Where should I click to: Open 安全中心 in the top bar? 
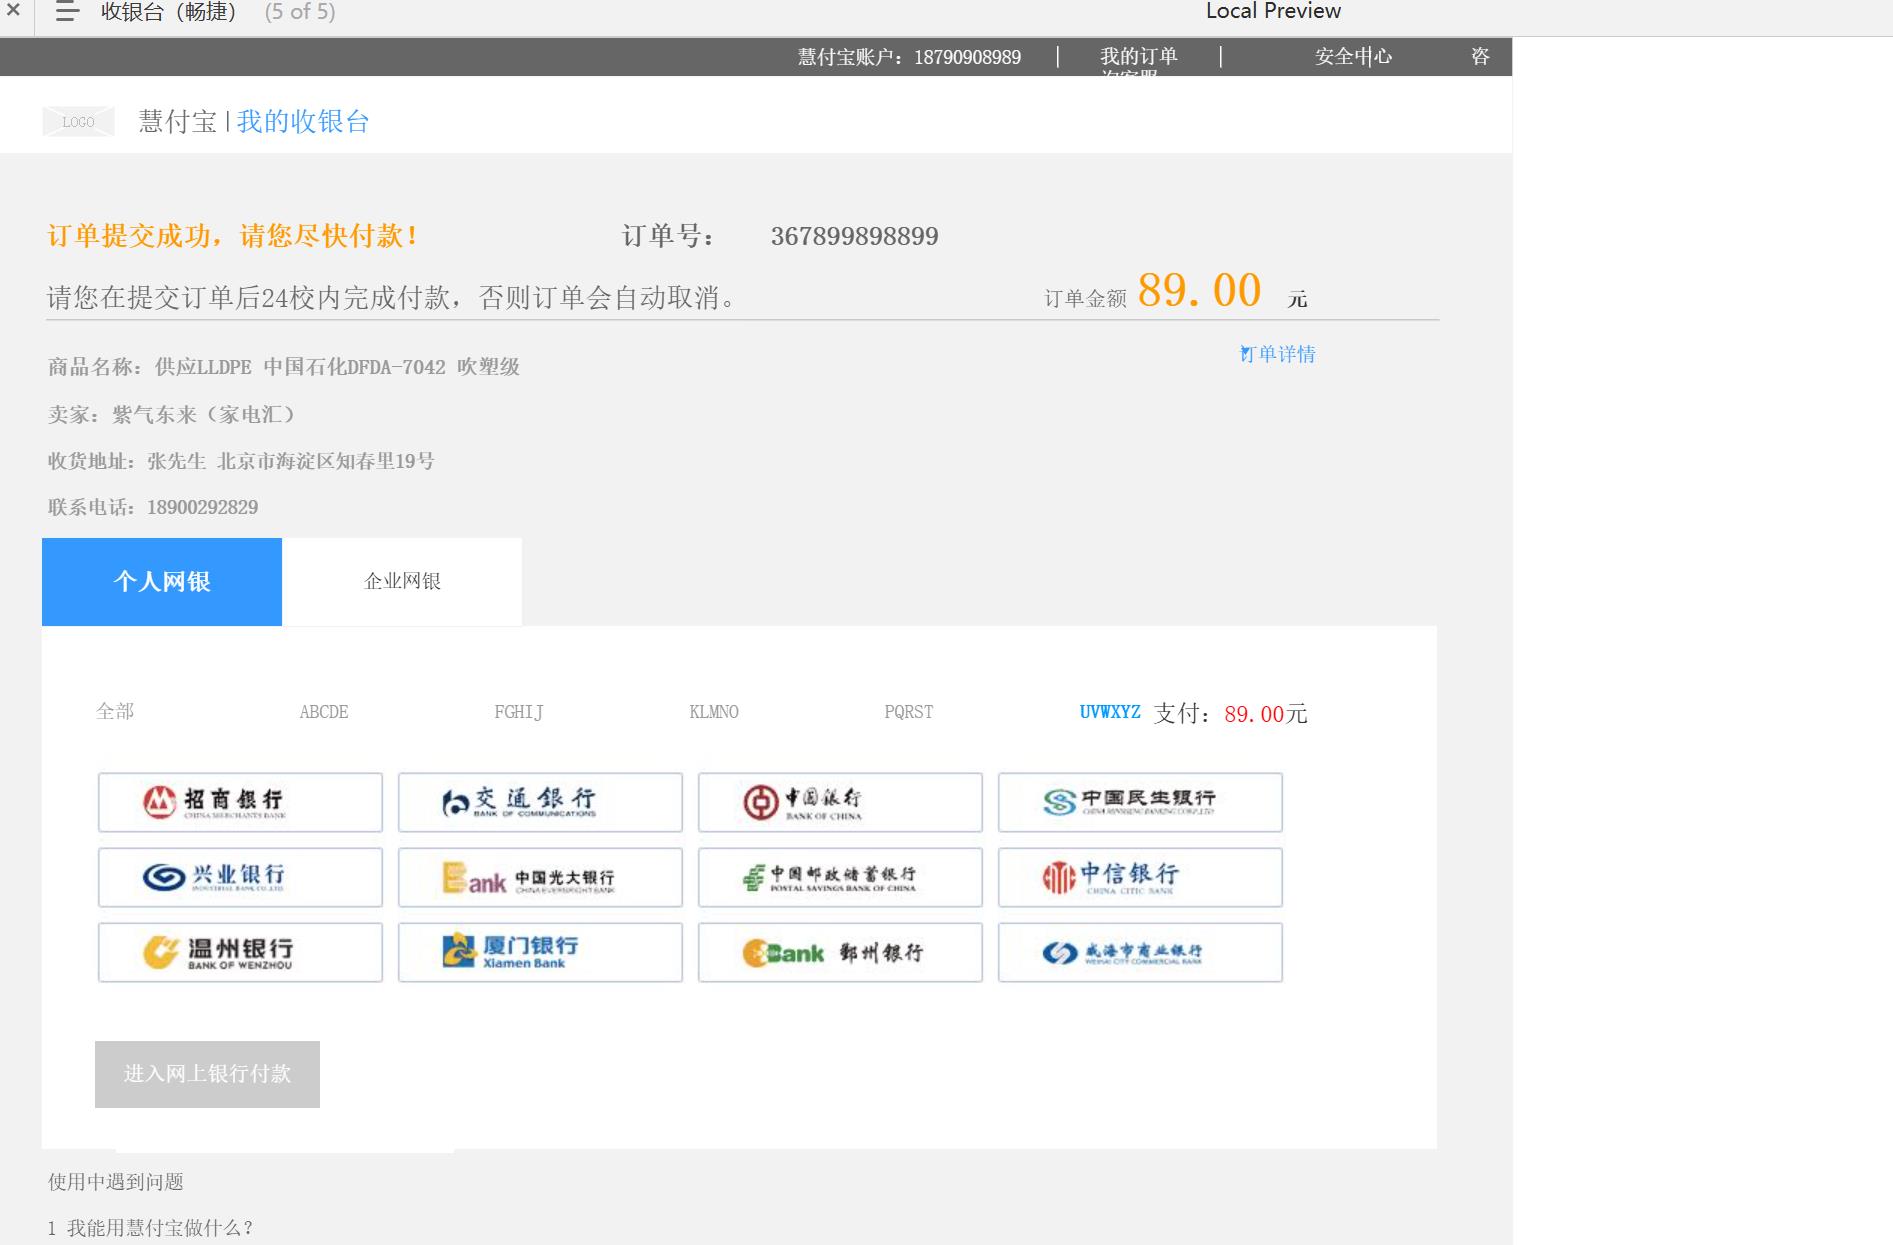(x=1353, y=57)
